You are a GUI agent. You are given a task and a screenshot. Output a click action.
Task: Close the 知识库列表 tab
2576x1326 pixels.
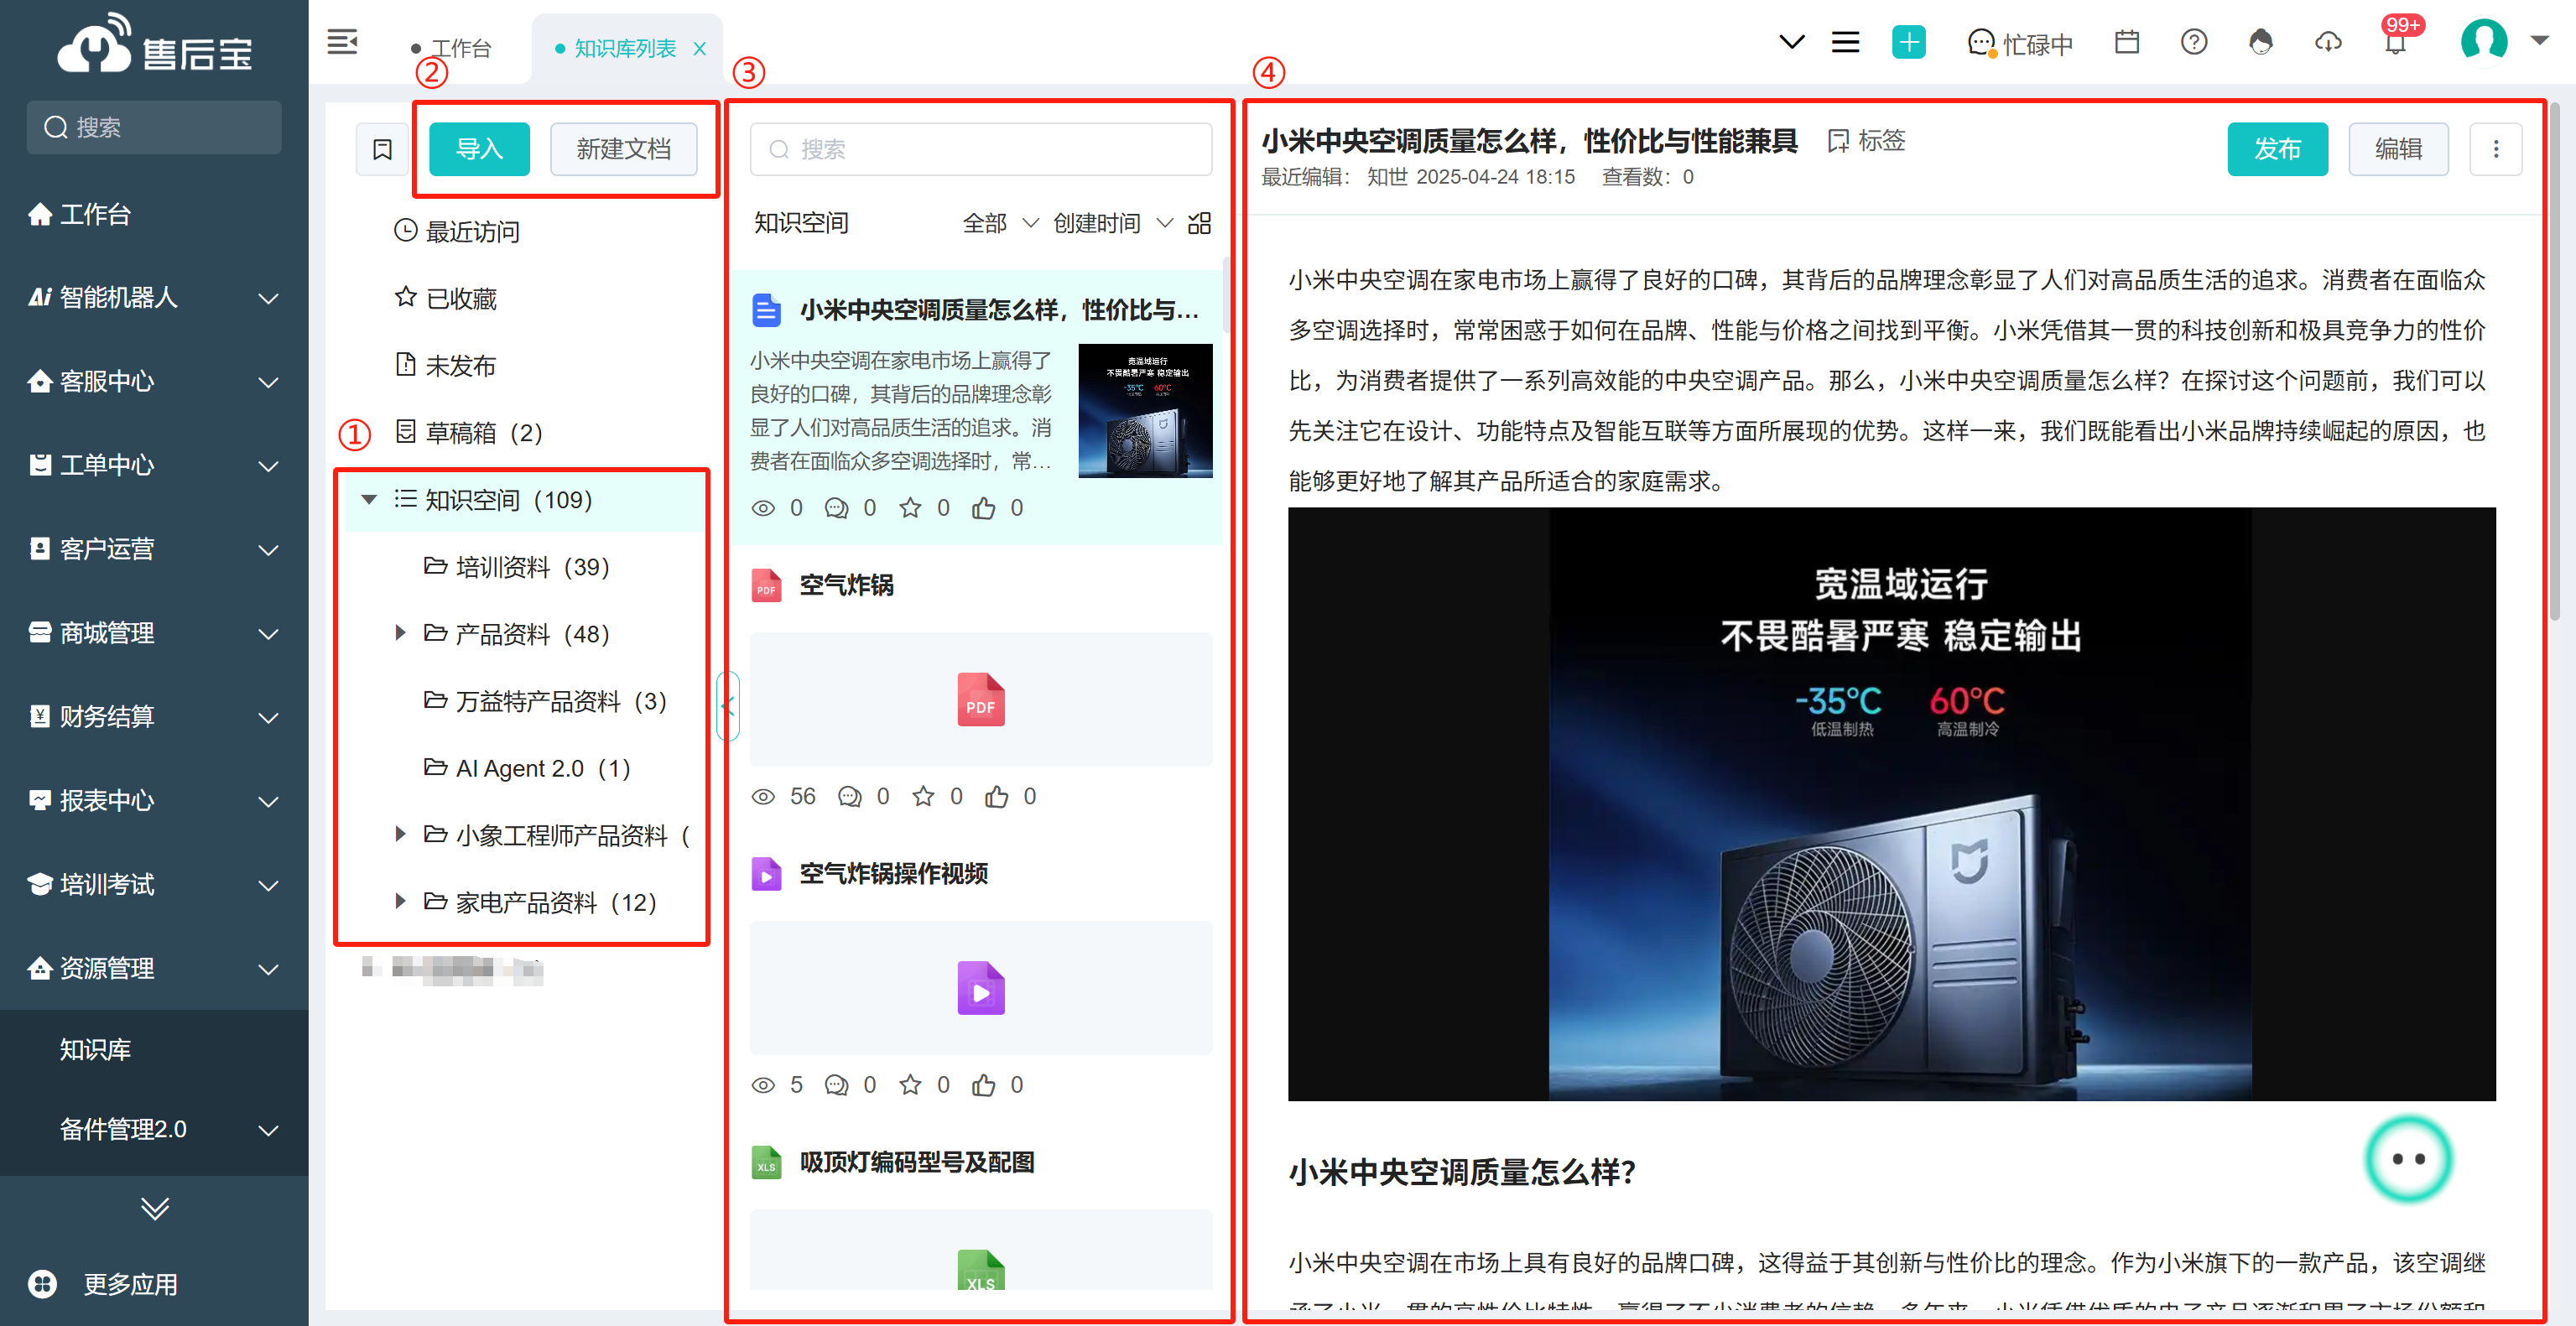pyautogui.click(x=700, y=48)
